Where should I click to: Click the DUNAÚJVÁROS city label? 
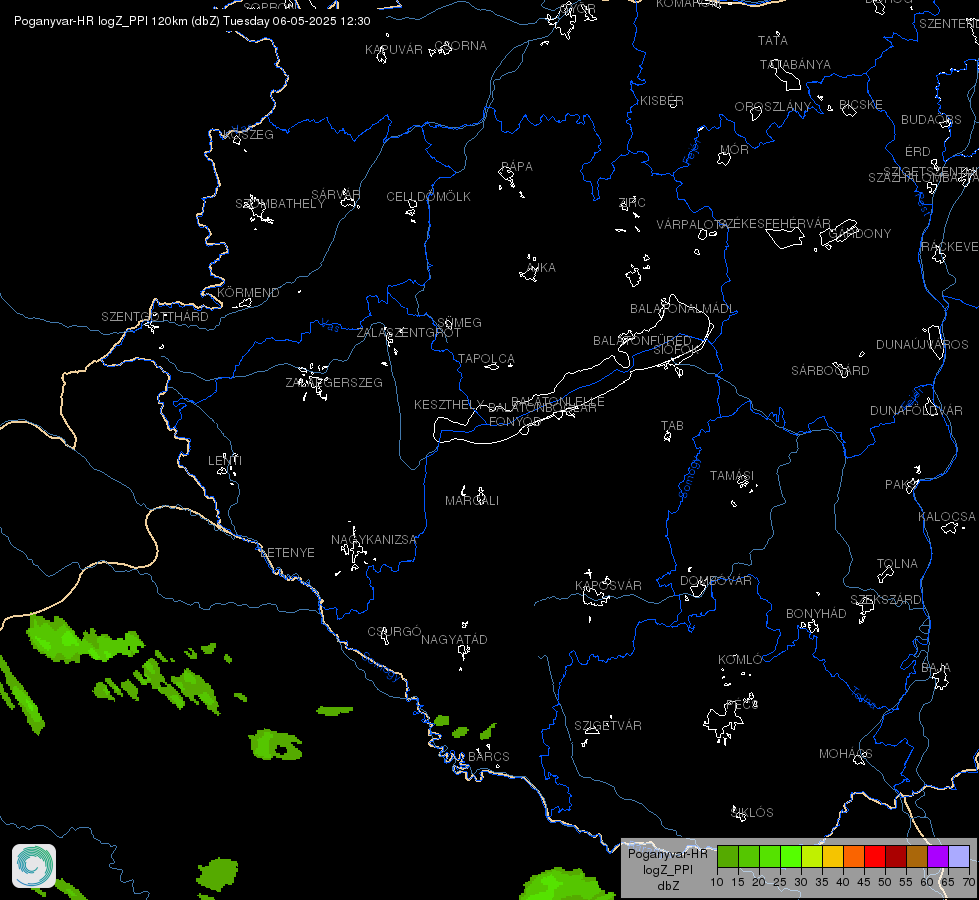[922, 344]
